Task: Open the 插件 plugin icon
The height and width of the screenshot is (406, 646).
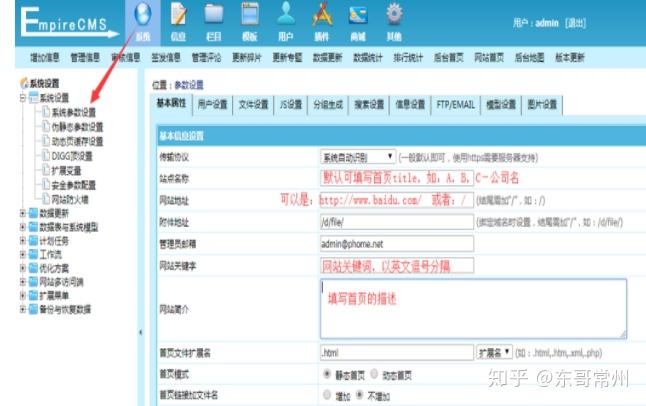Action: coord(322,14)
